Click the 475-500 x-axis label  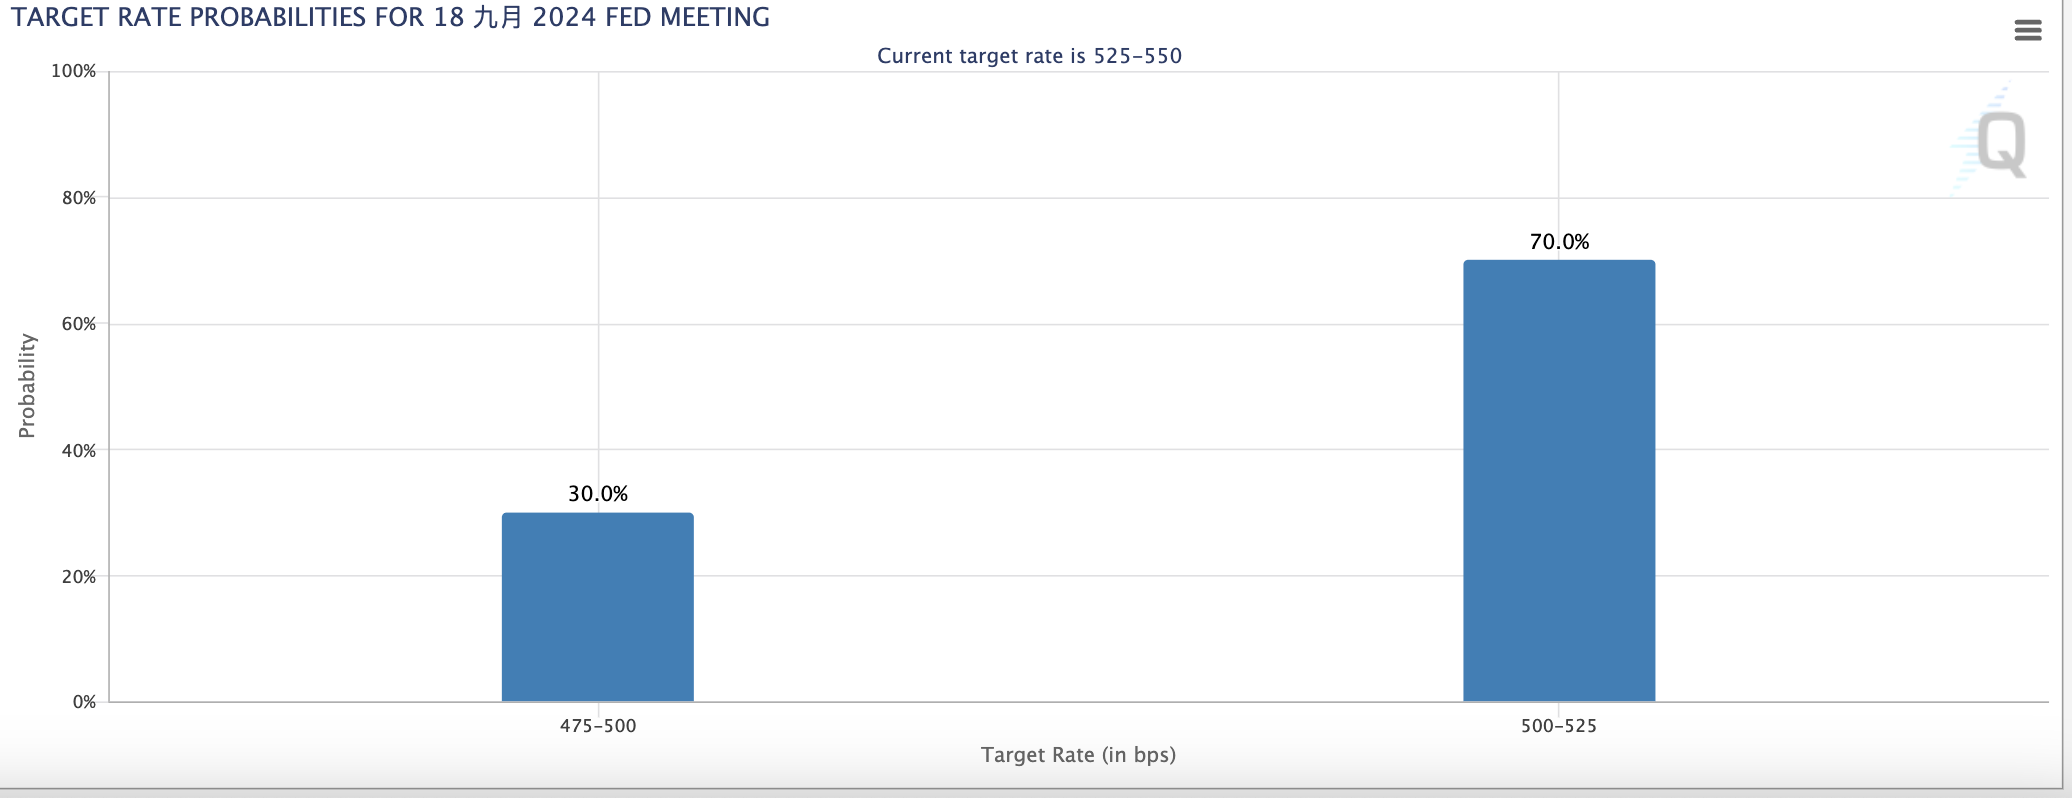[598, 726]
